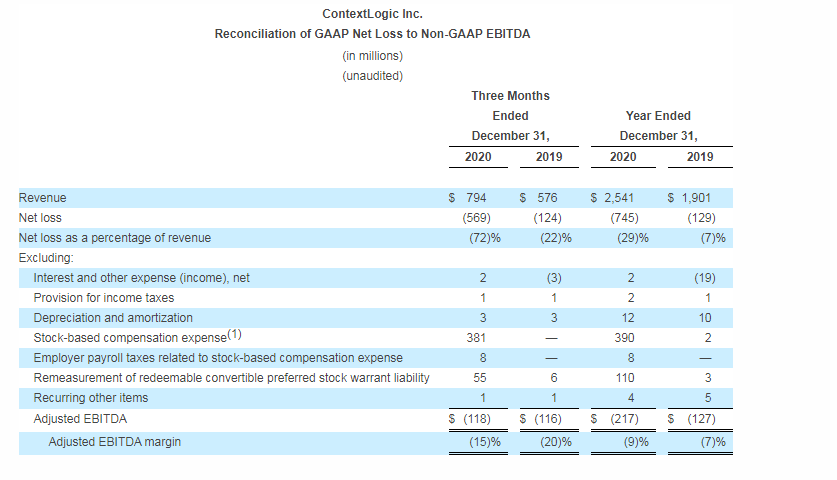The height and width of the screenshot is (480, 837).
Task: Click stock-based compensation value 381
Action: pyautogui.click(x=476, y=338)
